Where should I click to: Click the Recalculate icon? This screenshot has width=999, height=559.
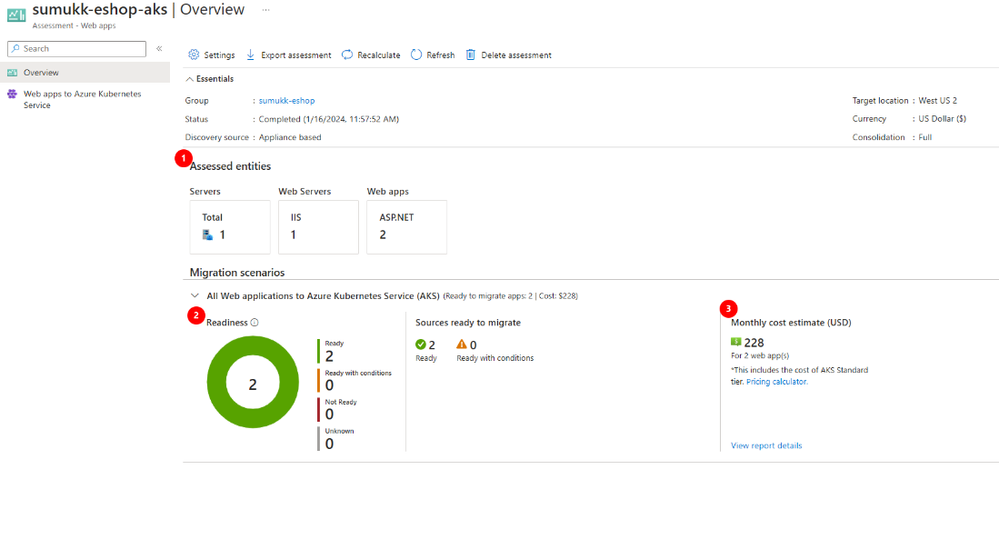click(347, 55)
